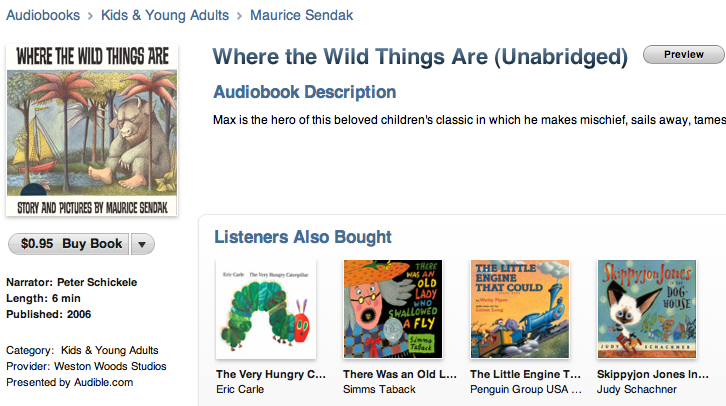View author Simms Taback
The image size is (726, 406).
point(379,389)
